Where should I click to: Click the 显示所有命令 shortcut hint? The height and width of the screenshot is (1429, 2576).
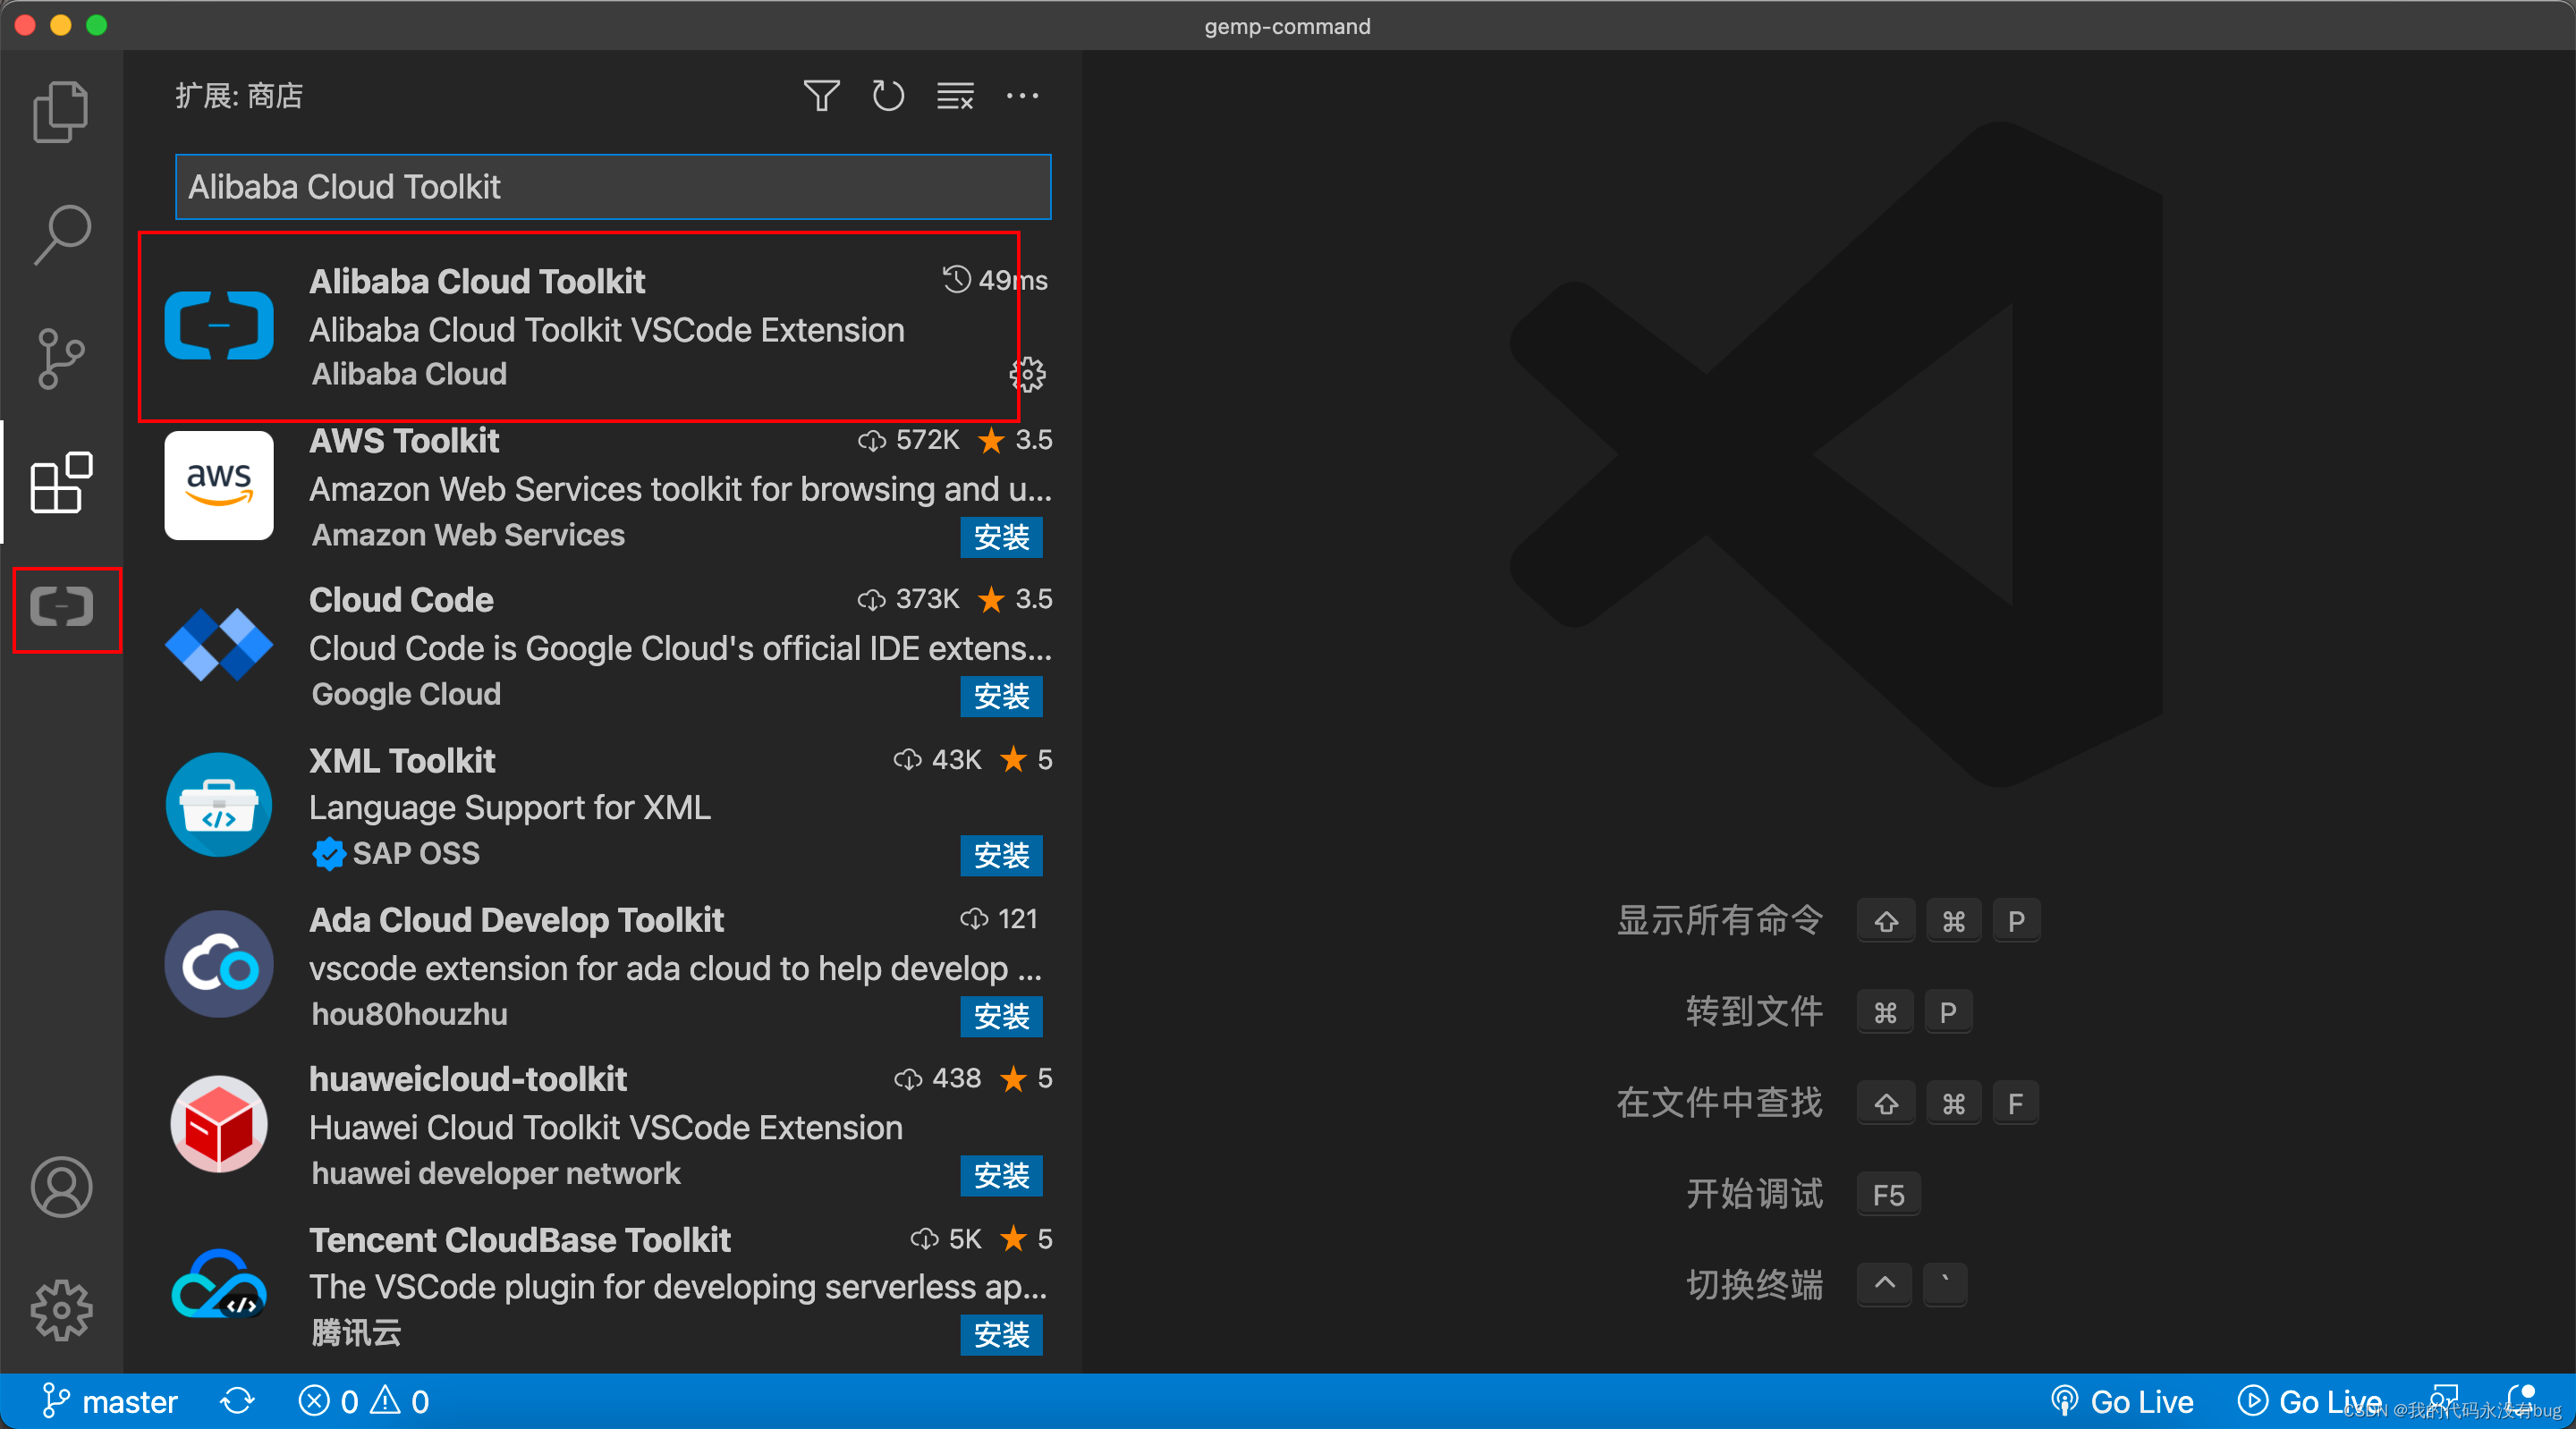coord(1828,921)
